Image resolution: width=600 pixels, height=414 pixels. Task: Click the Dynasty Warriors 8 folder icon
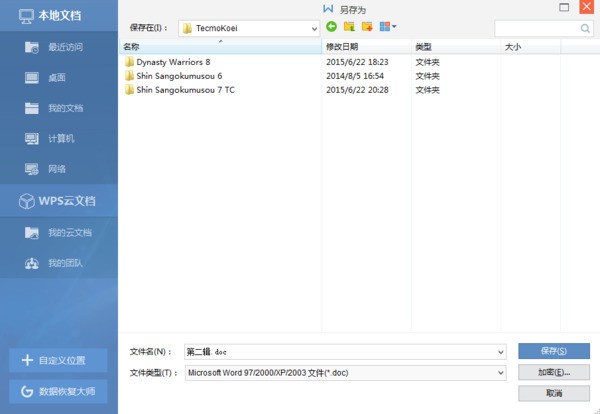(x=129, y=62)
